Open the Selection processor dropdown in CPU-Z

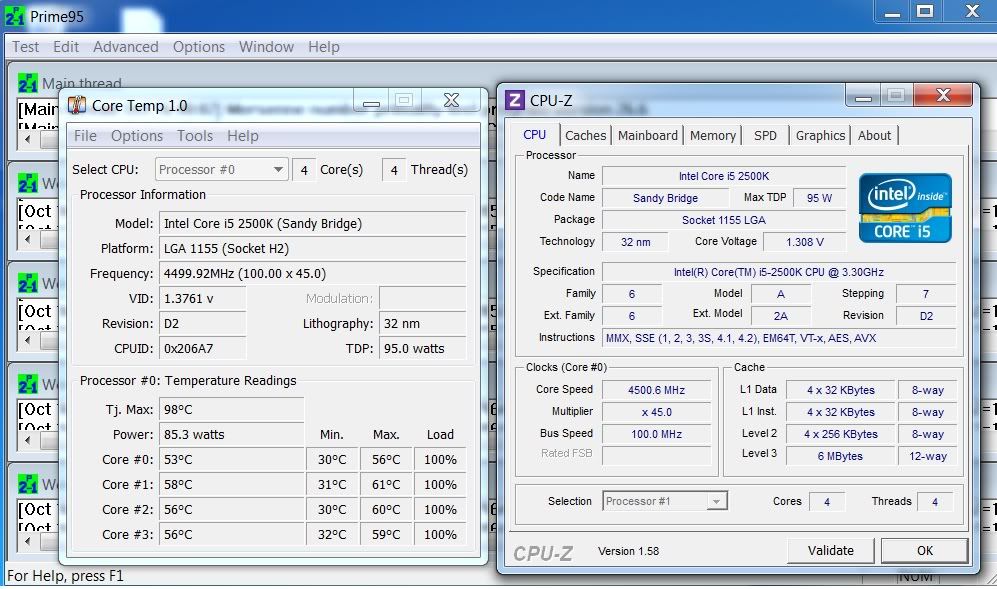coord(716,502)
